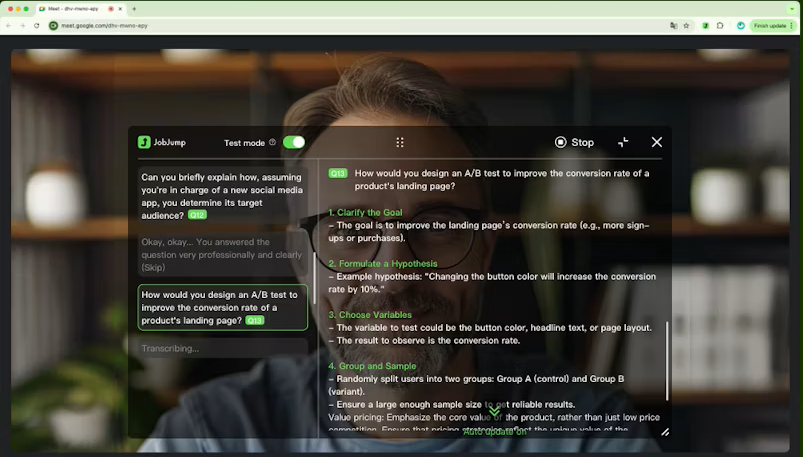Click the Finish update button

[x=770, y=26]
